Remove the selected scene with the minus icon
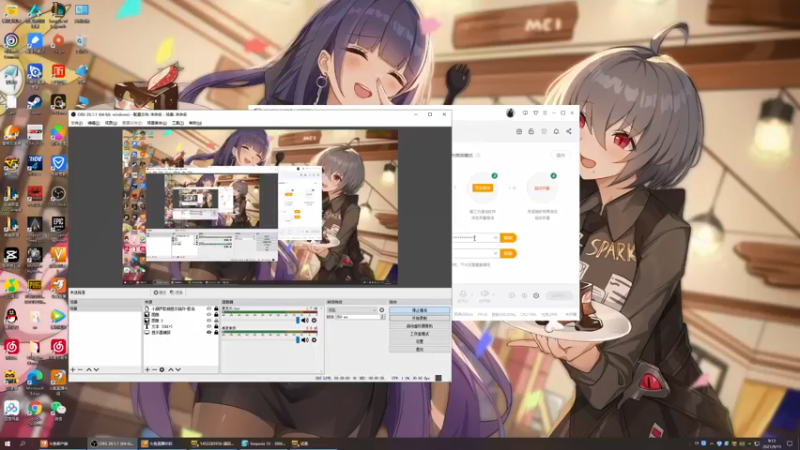The width and height of the screenshot is (800, 450). click(80, 369)
